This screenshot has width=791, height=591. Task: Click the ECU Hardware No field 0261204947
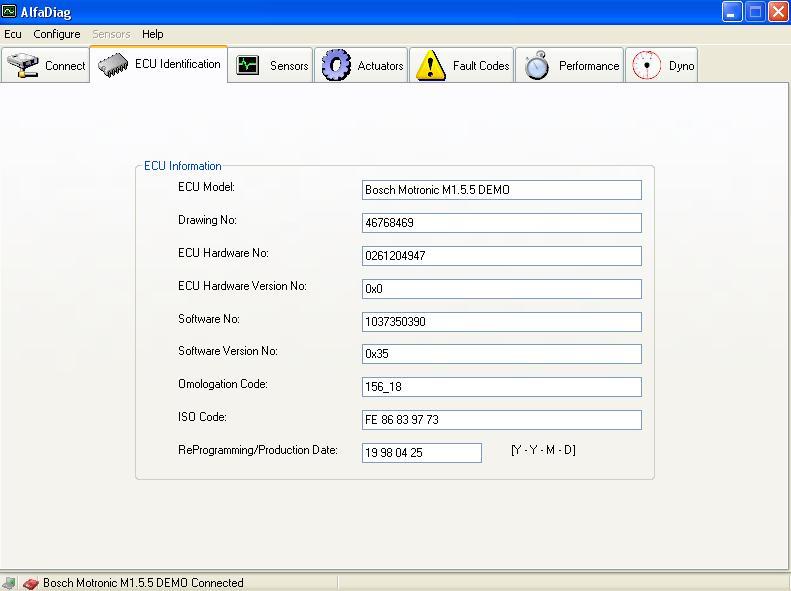tap(501, 256)
